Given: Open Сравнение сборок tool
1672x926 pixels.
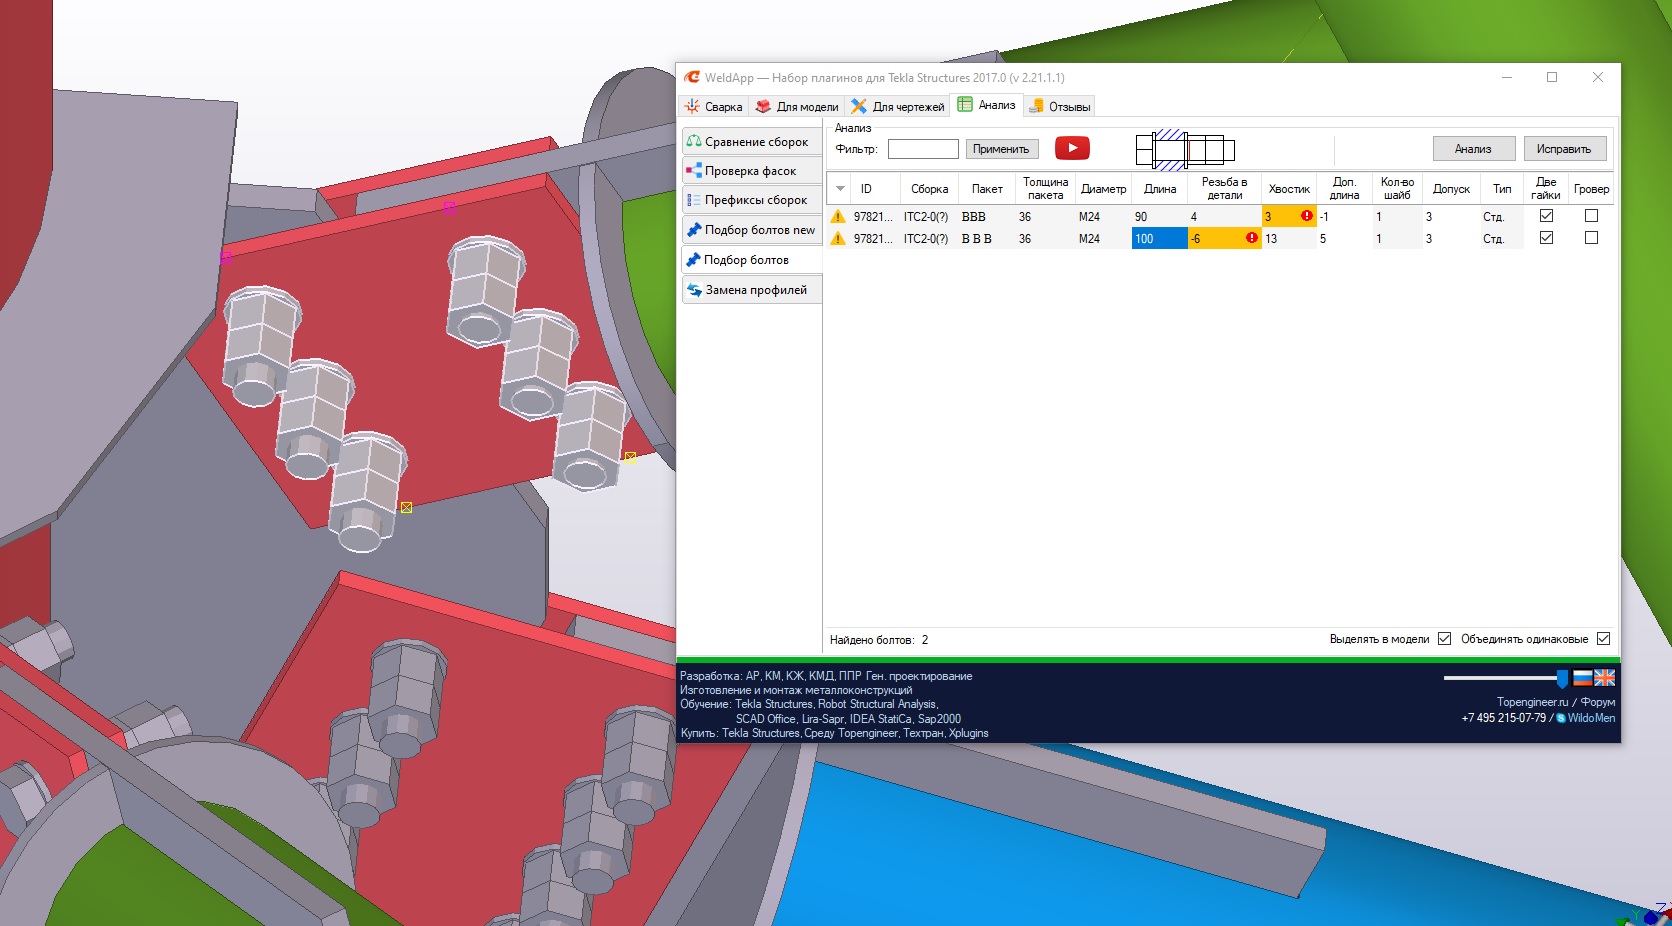Looking at the screenshot, I should (751, 142).
